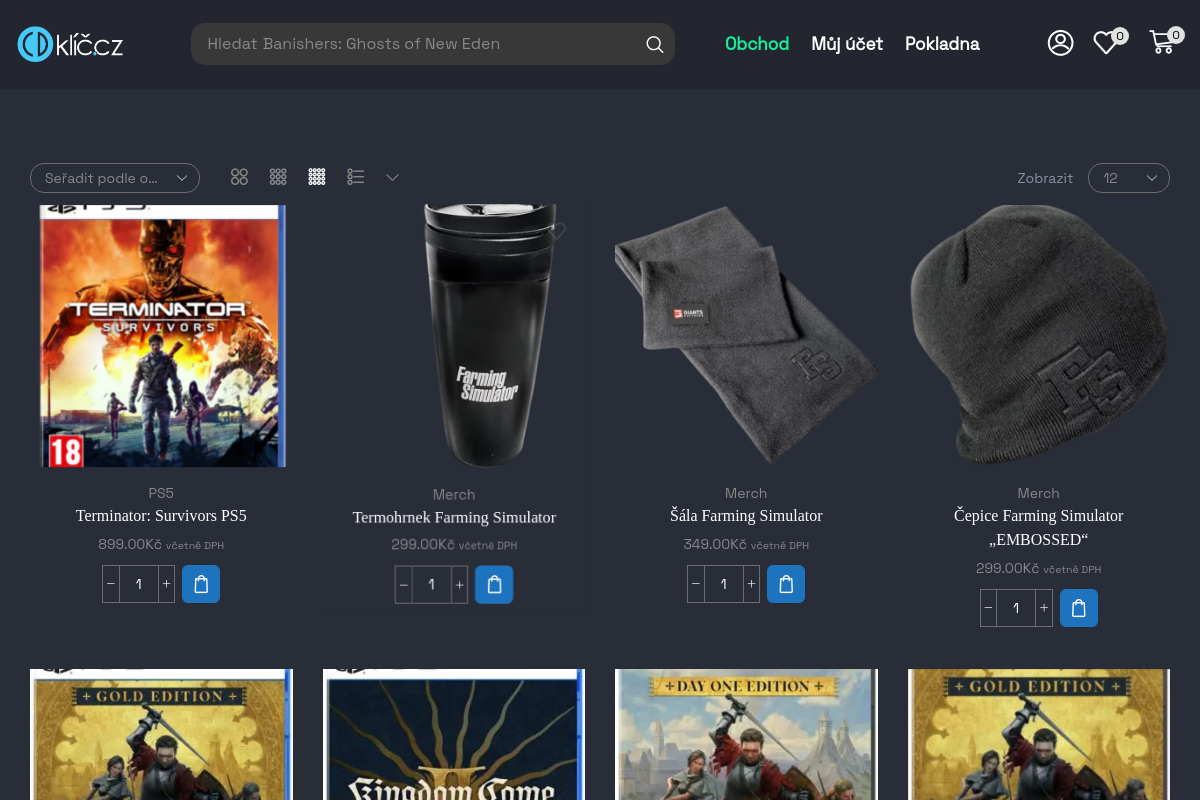Increase quantity for Terminator: Survivors PS5
1200x800 pixels.
tap(166, 584)
